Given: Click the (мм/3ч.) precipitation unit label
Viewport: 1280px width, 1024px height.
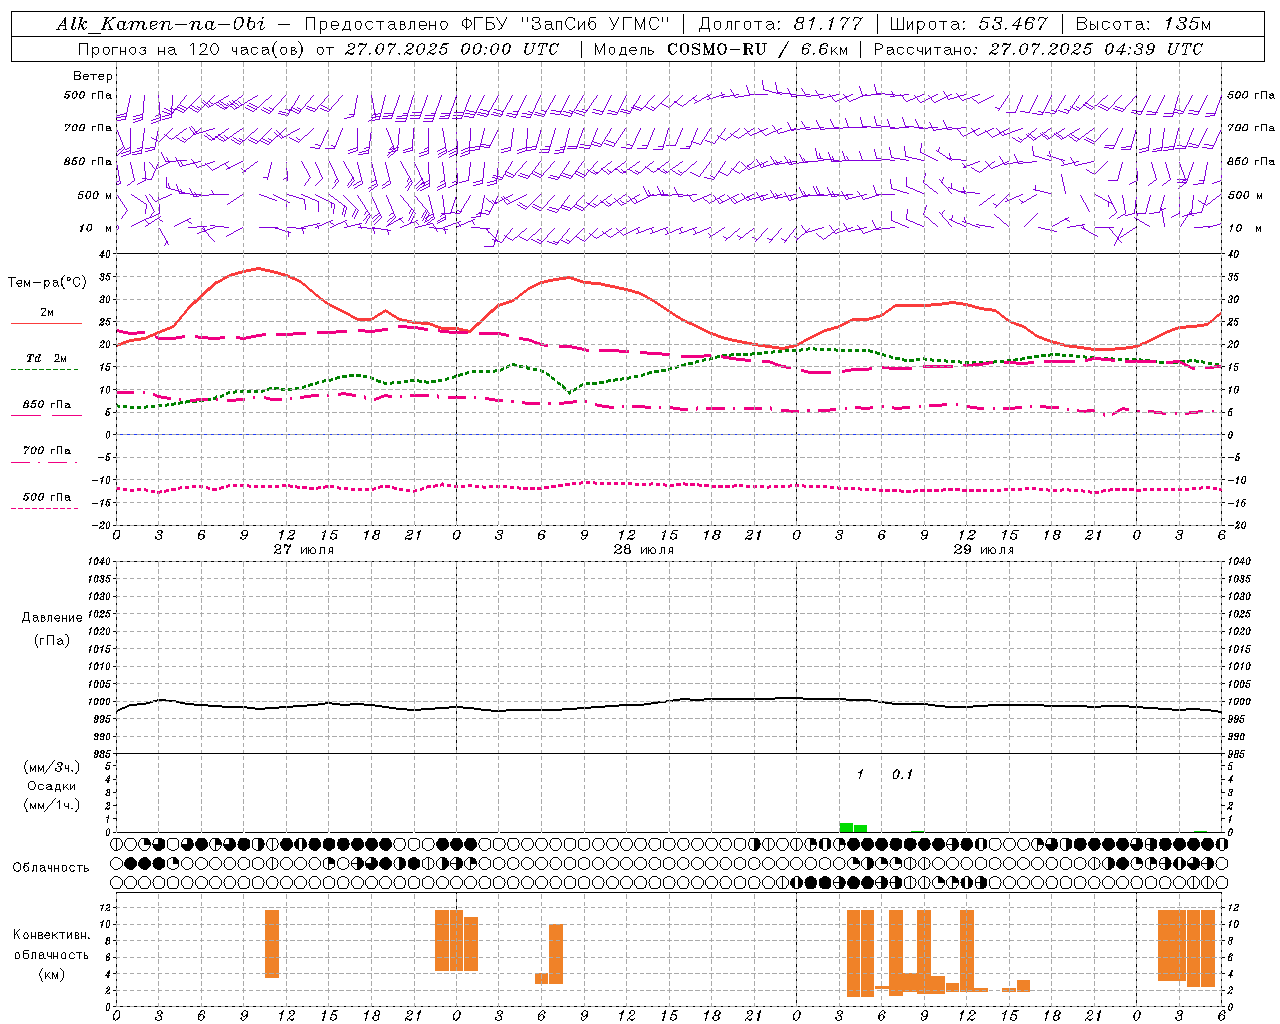Looking at the screenshot, I should coord(52,767).
